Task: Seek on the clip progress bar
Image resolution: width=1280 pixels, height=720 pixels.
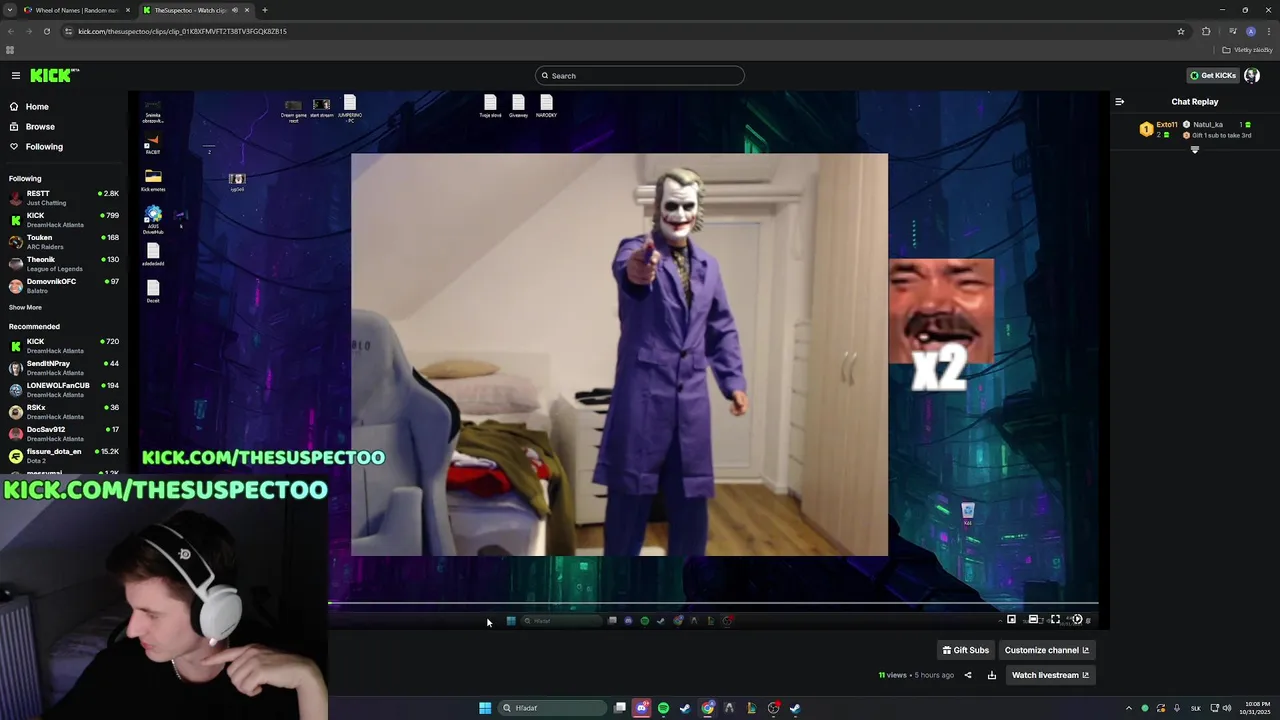Action: point(713,603)
